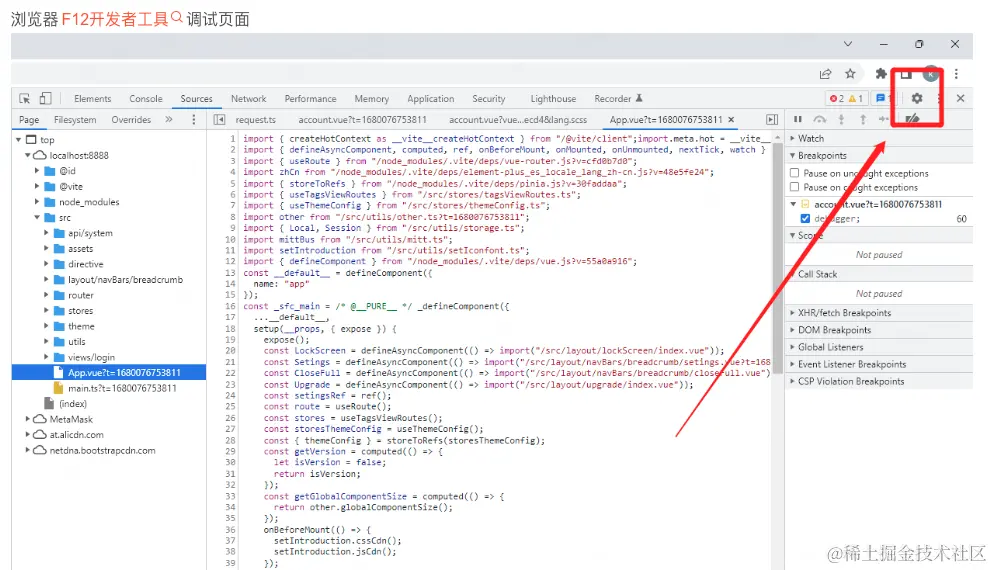Click the Step debugger arrow icon
Screen dimensions: 993x570
coord(883,119)
